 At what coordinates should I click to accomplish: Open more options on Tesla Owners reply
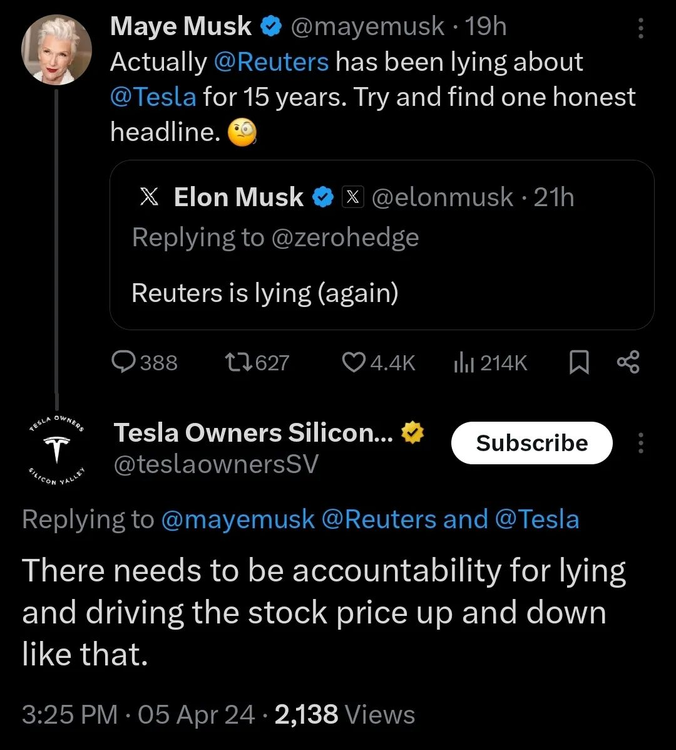[641, 443]
